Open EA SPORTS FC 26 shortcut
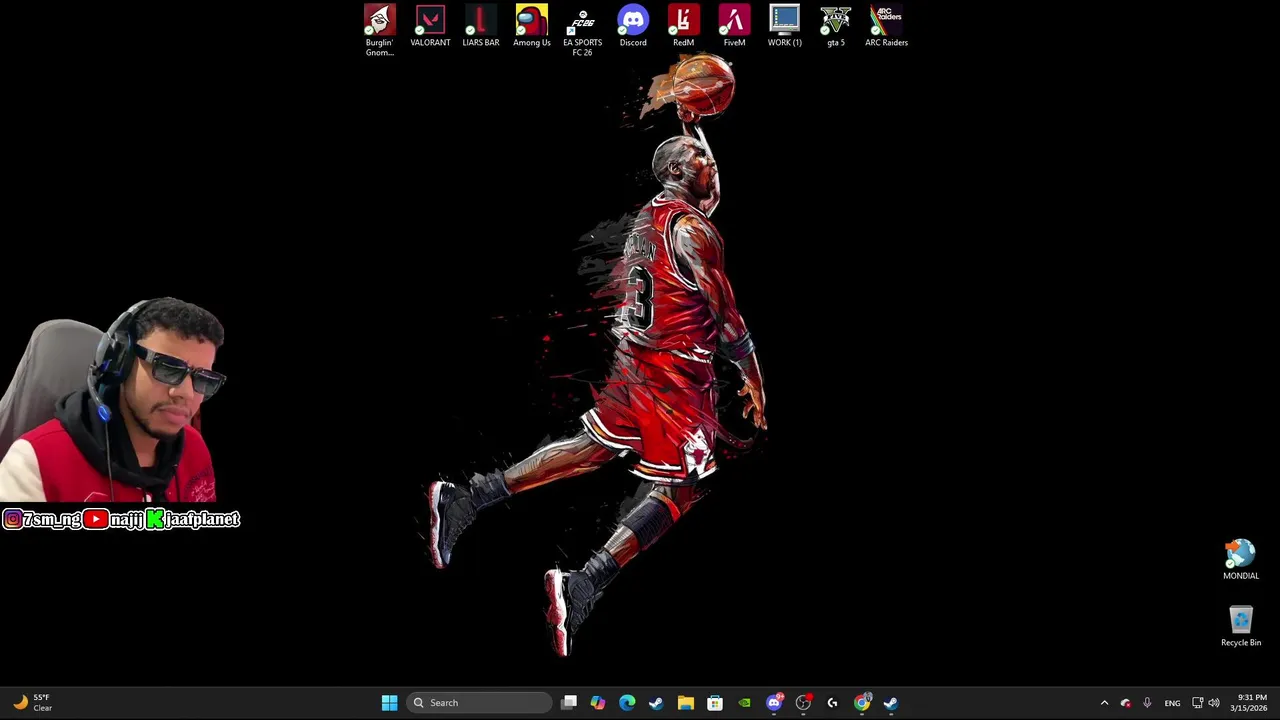The image size is (1280, 720). point(582,30)
